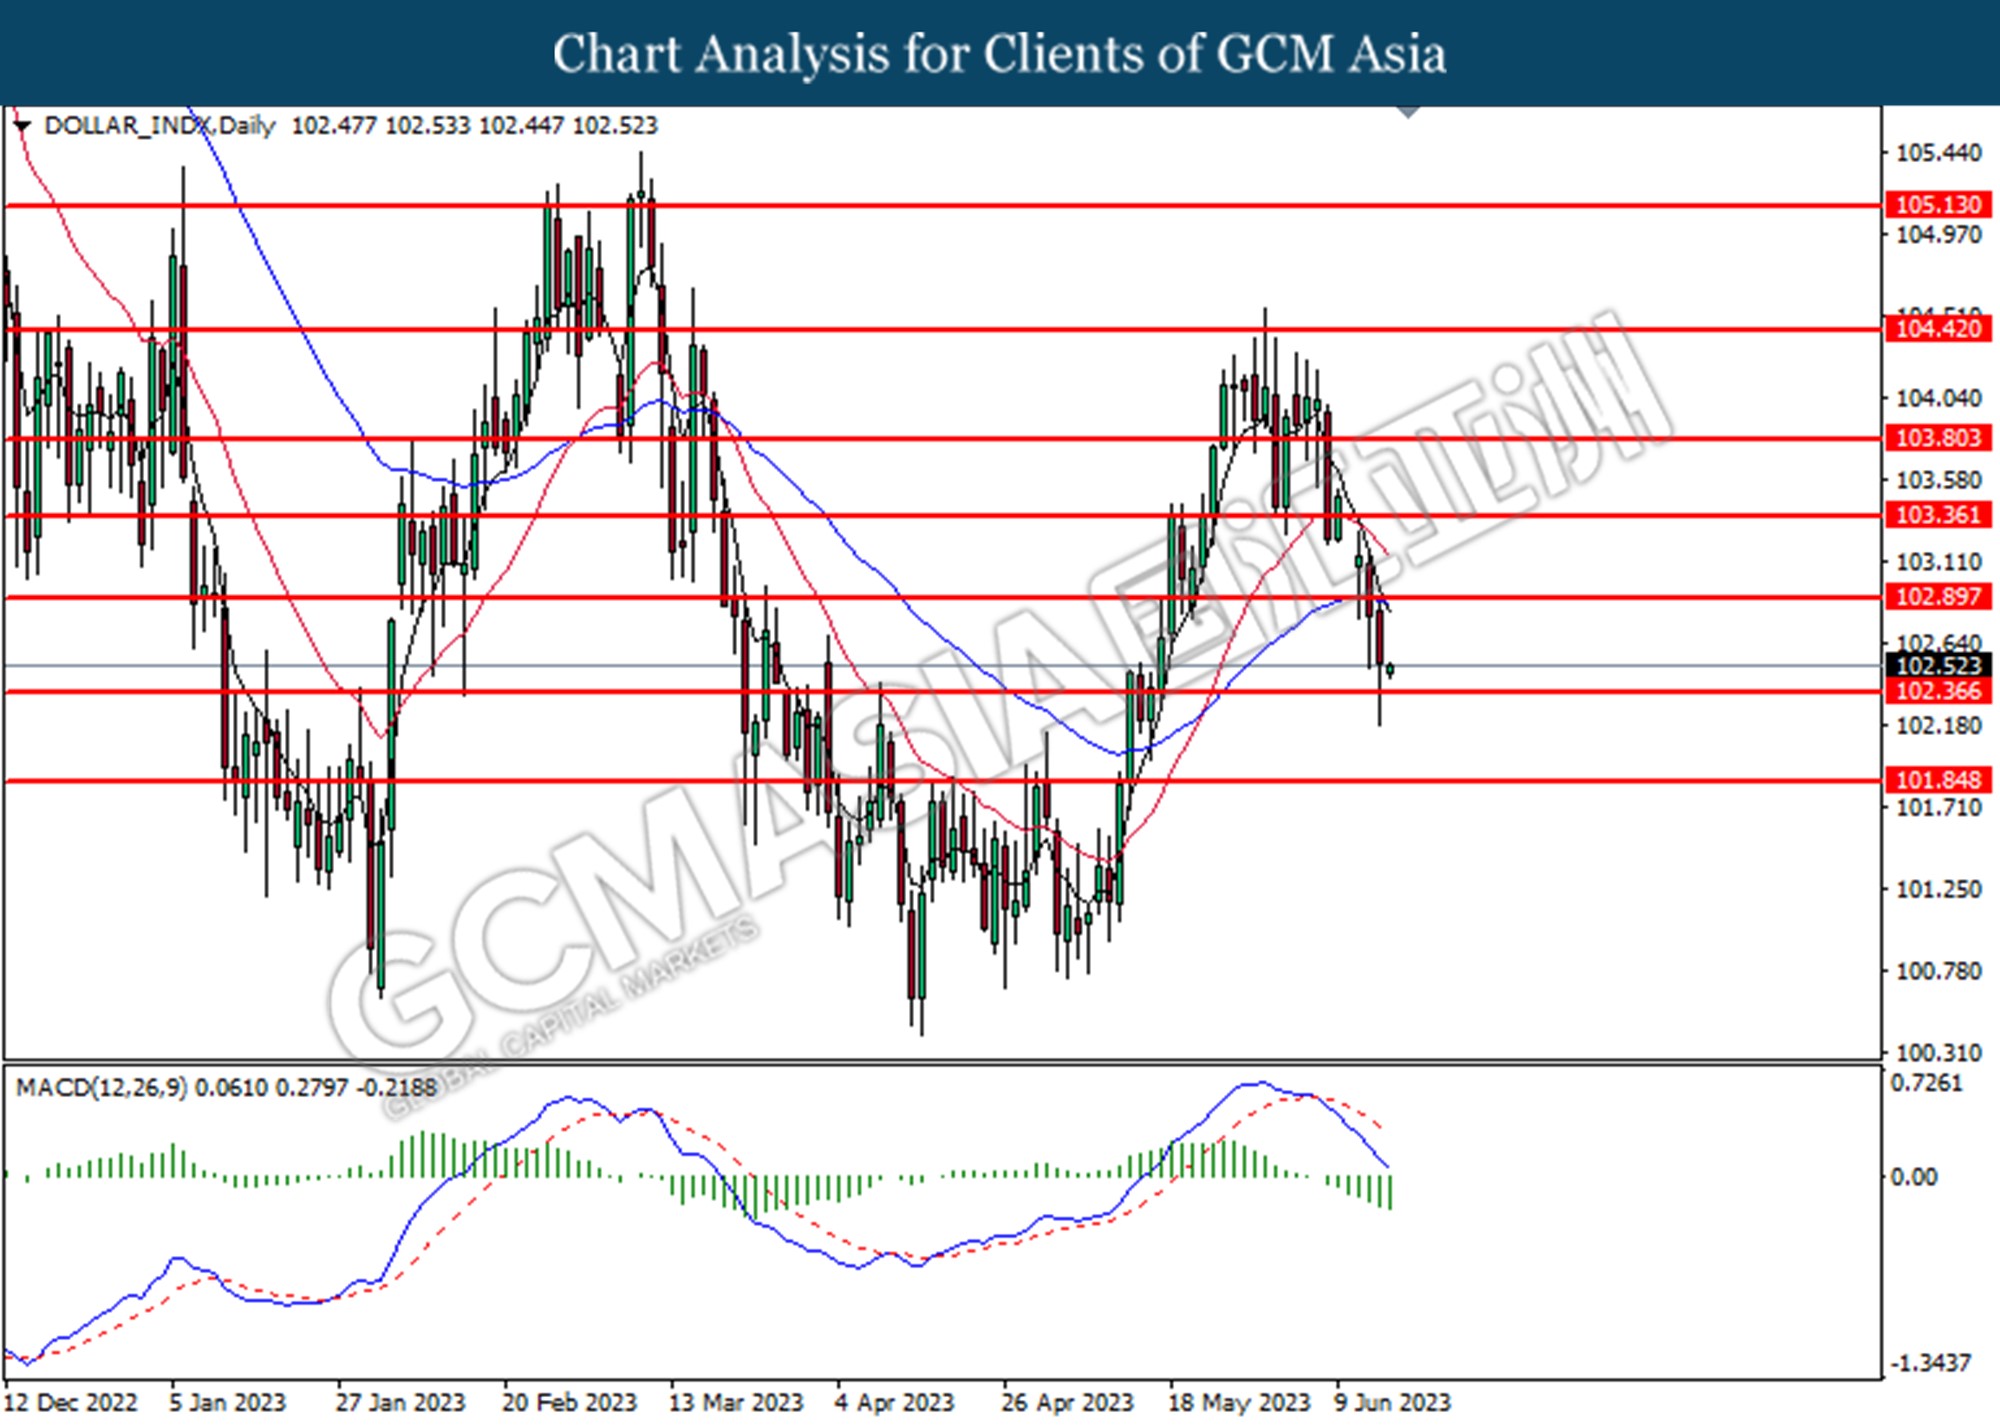Click the 101.250 price scale value
The width and height of the screenshot is (2000, 1428).
tap(1938, 889)
